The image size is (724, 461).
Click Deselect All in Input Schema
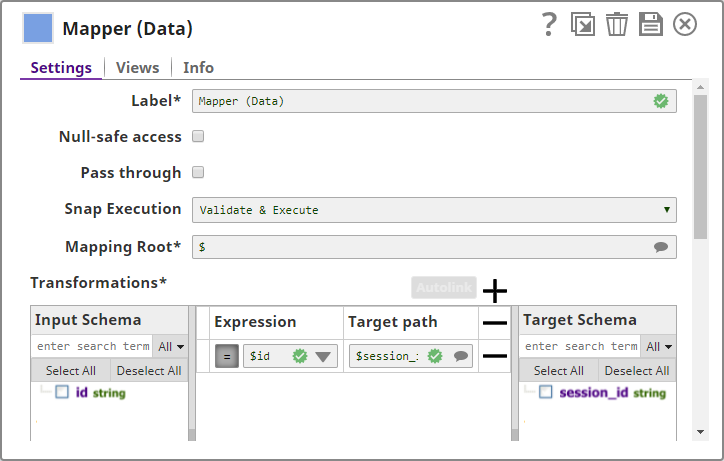click(149, 371)
